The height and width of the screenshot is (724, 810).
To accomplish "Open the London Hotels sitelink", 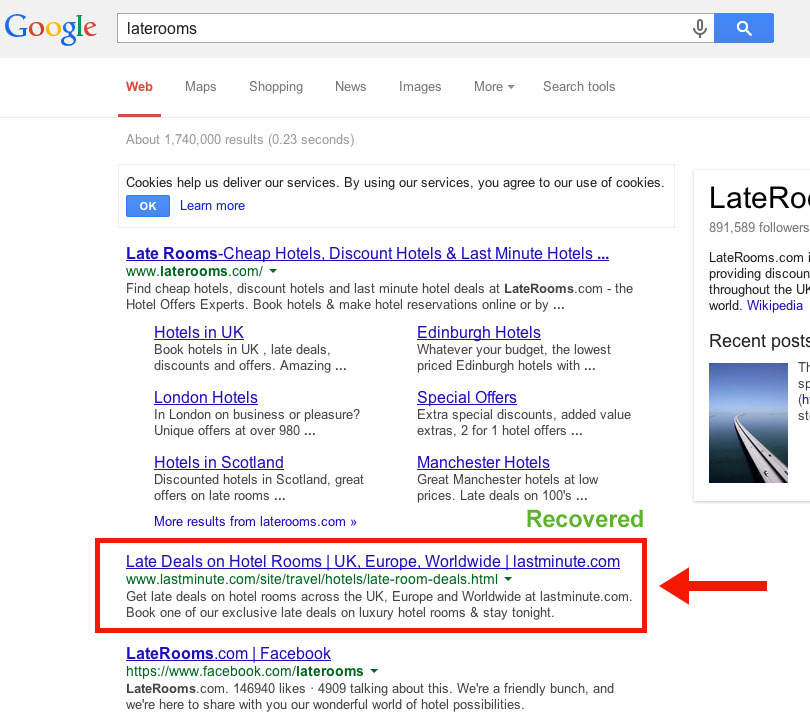I will pyautogui.click(x=206, y=398).
